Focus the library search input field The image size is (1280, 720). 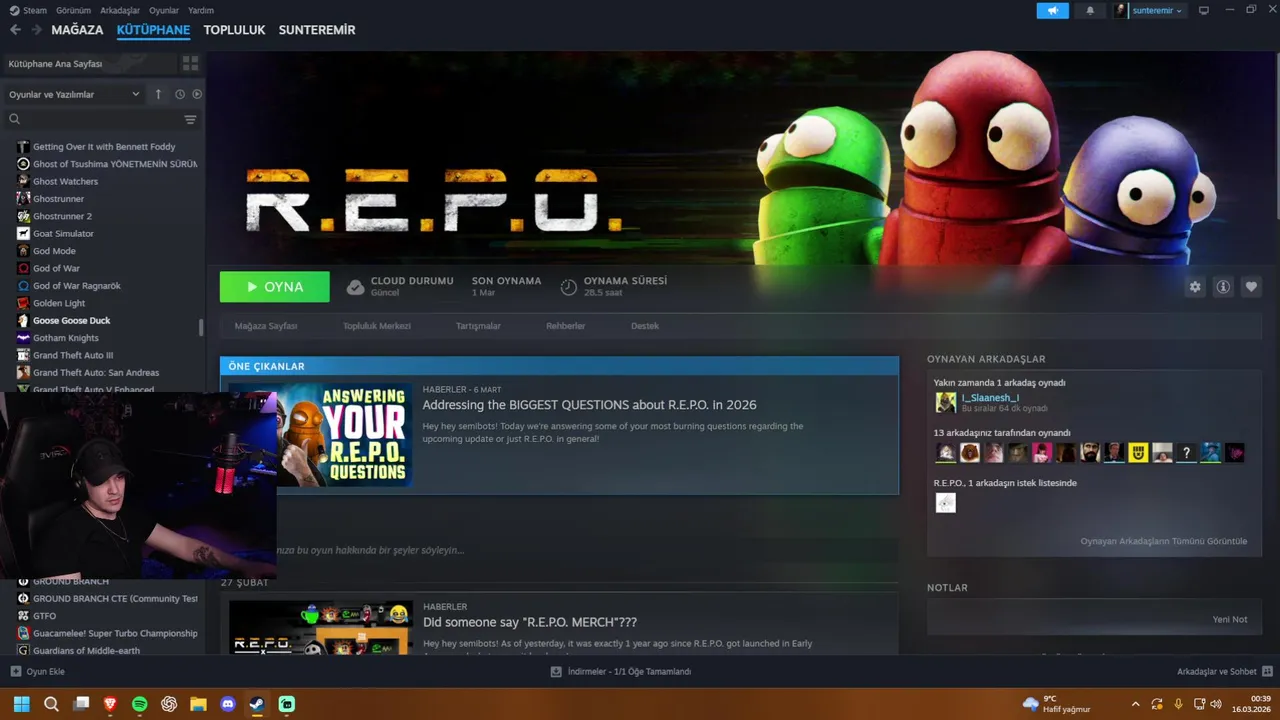[x=100, y=119]
